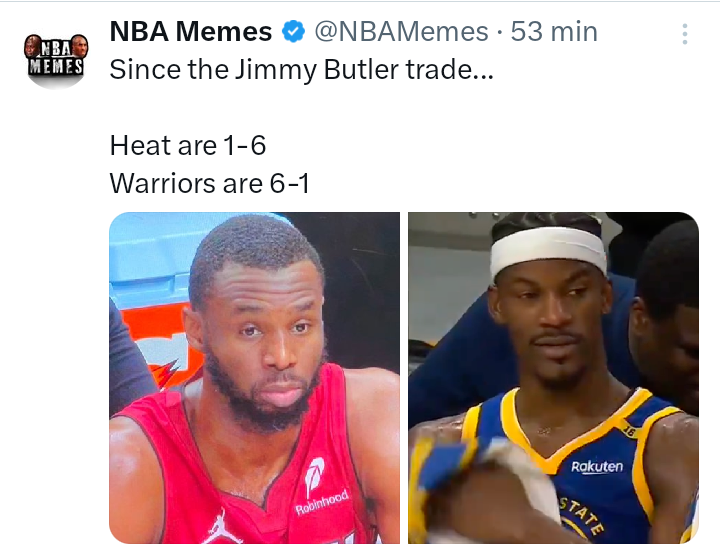This screenshot has width=720, height=558.
Task: Select the 'Since the Jimmy Butler trade...' text
Action: (x=301, y=70)
